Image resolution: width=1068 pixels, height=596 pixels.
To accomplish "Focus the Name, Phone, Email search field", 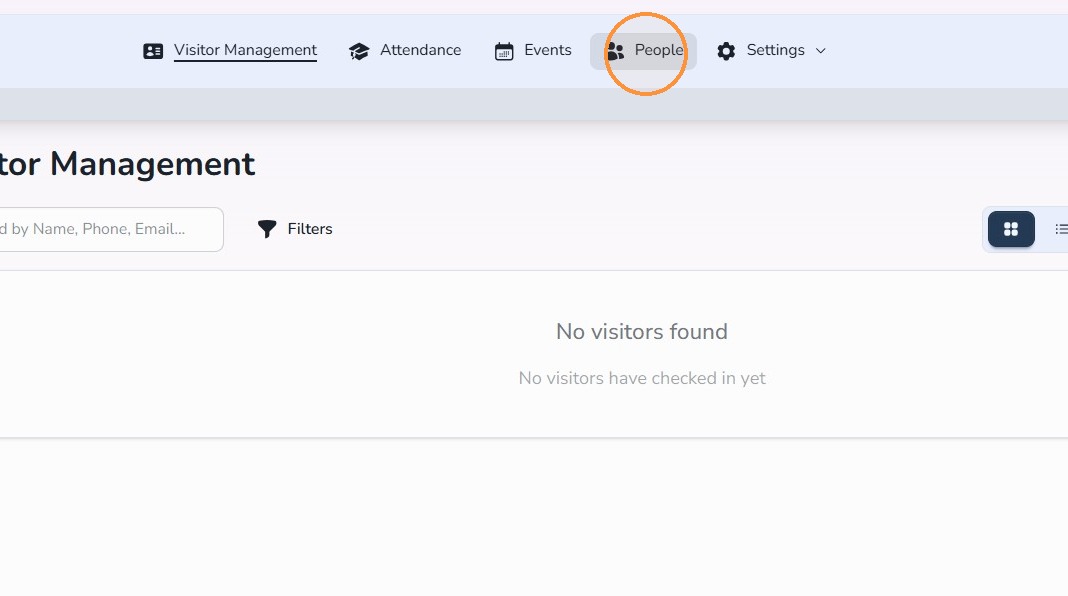I will 109,230.
